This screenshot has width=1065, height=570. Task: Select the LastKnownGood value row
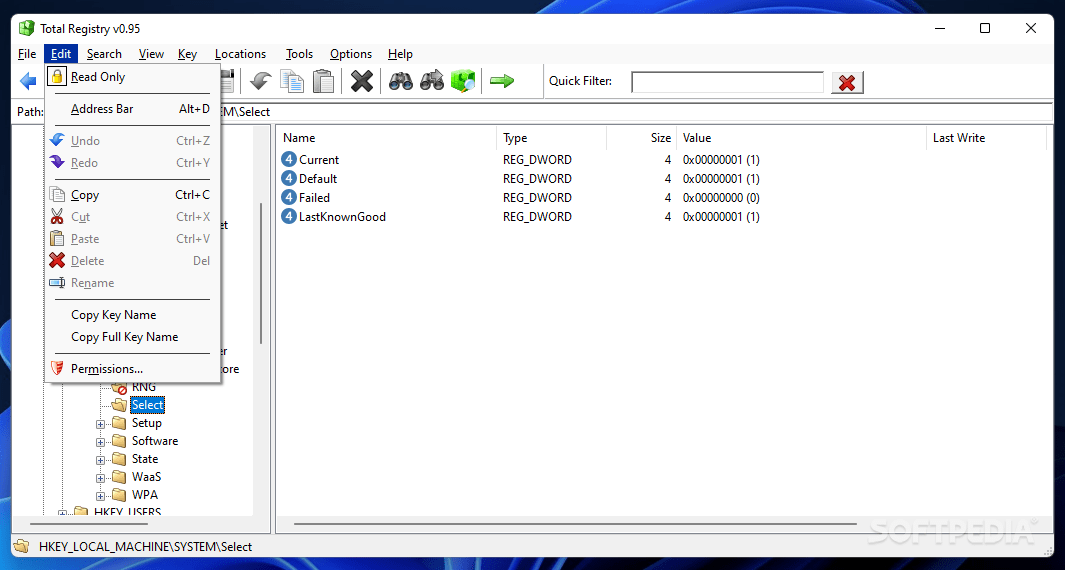coord(662,217)
